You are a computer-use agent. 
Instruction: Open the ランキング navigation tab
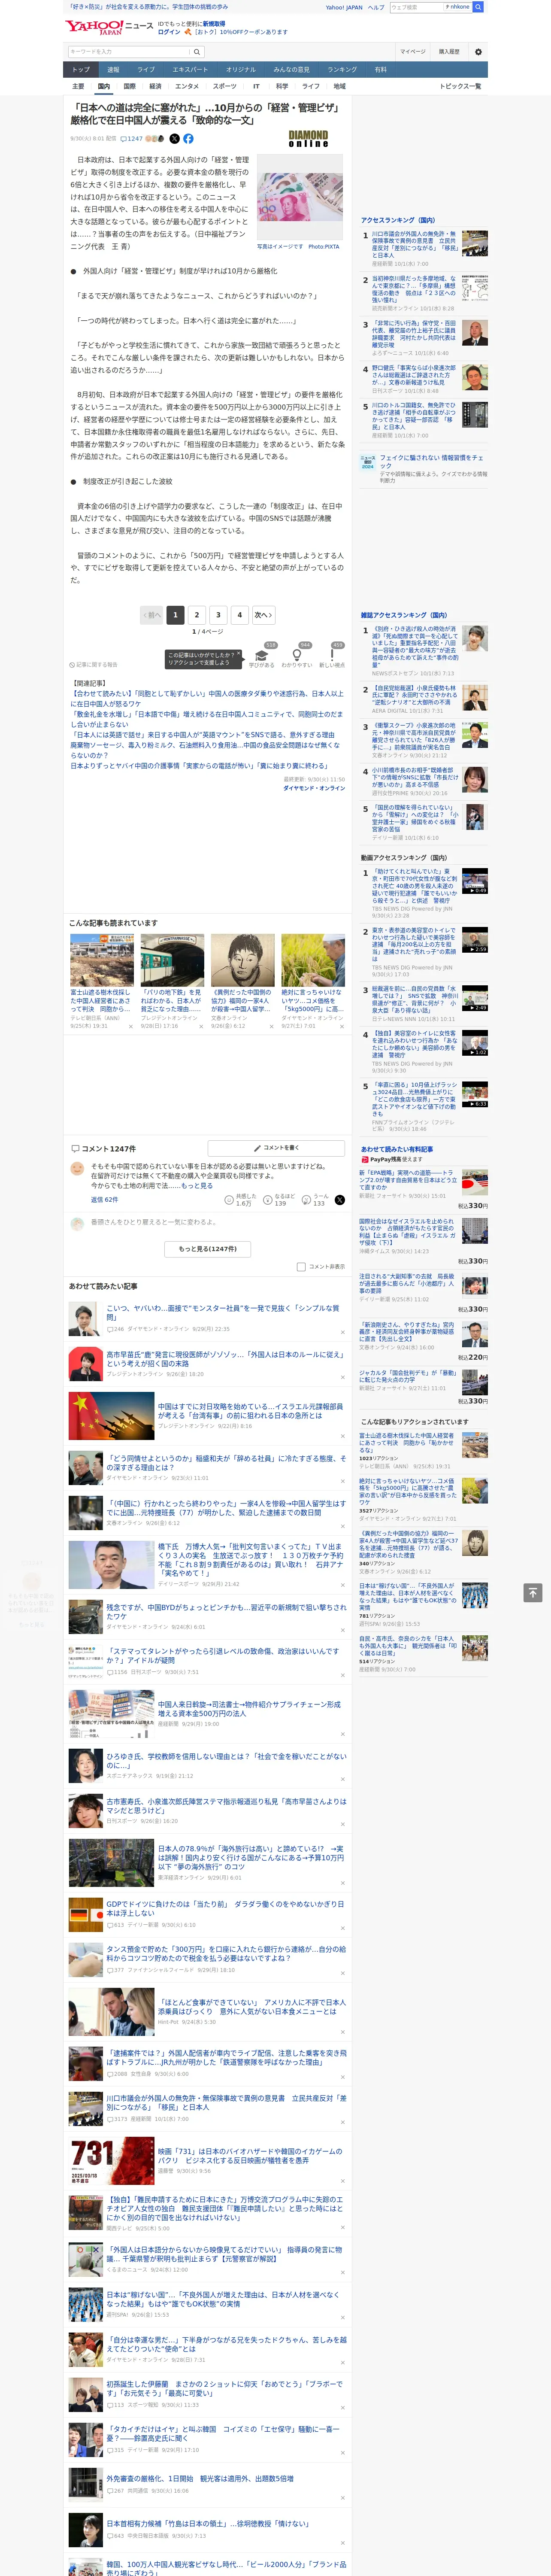342,69
